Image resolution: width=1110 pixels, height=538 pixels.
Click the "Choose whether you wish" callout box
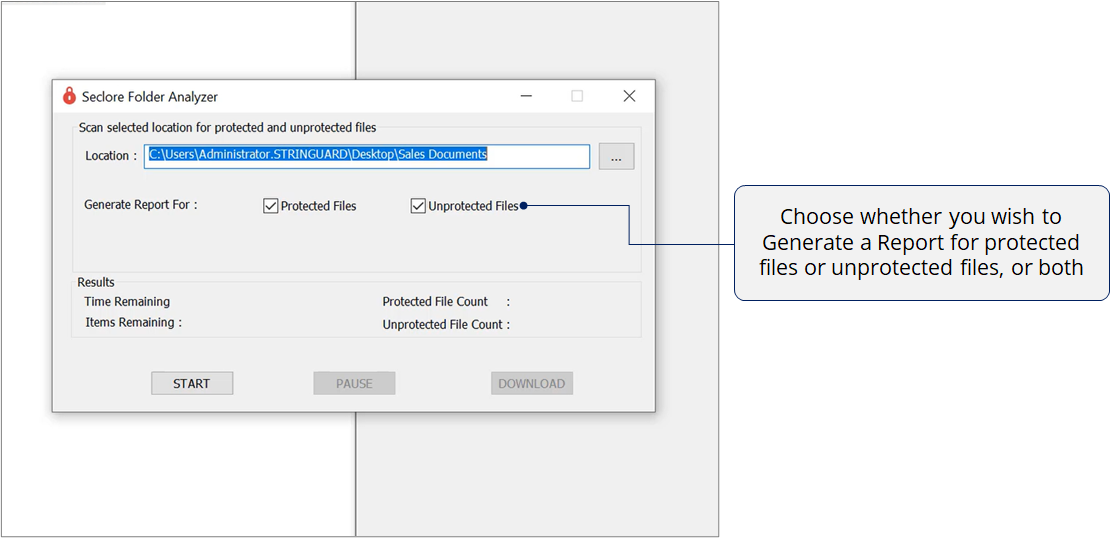[x=921, y=242]
